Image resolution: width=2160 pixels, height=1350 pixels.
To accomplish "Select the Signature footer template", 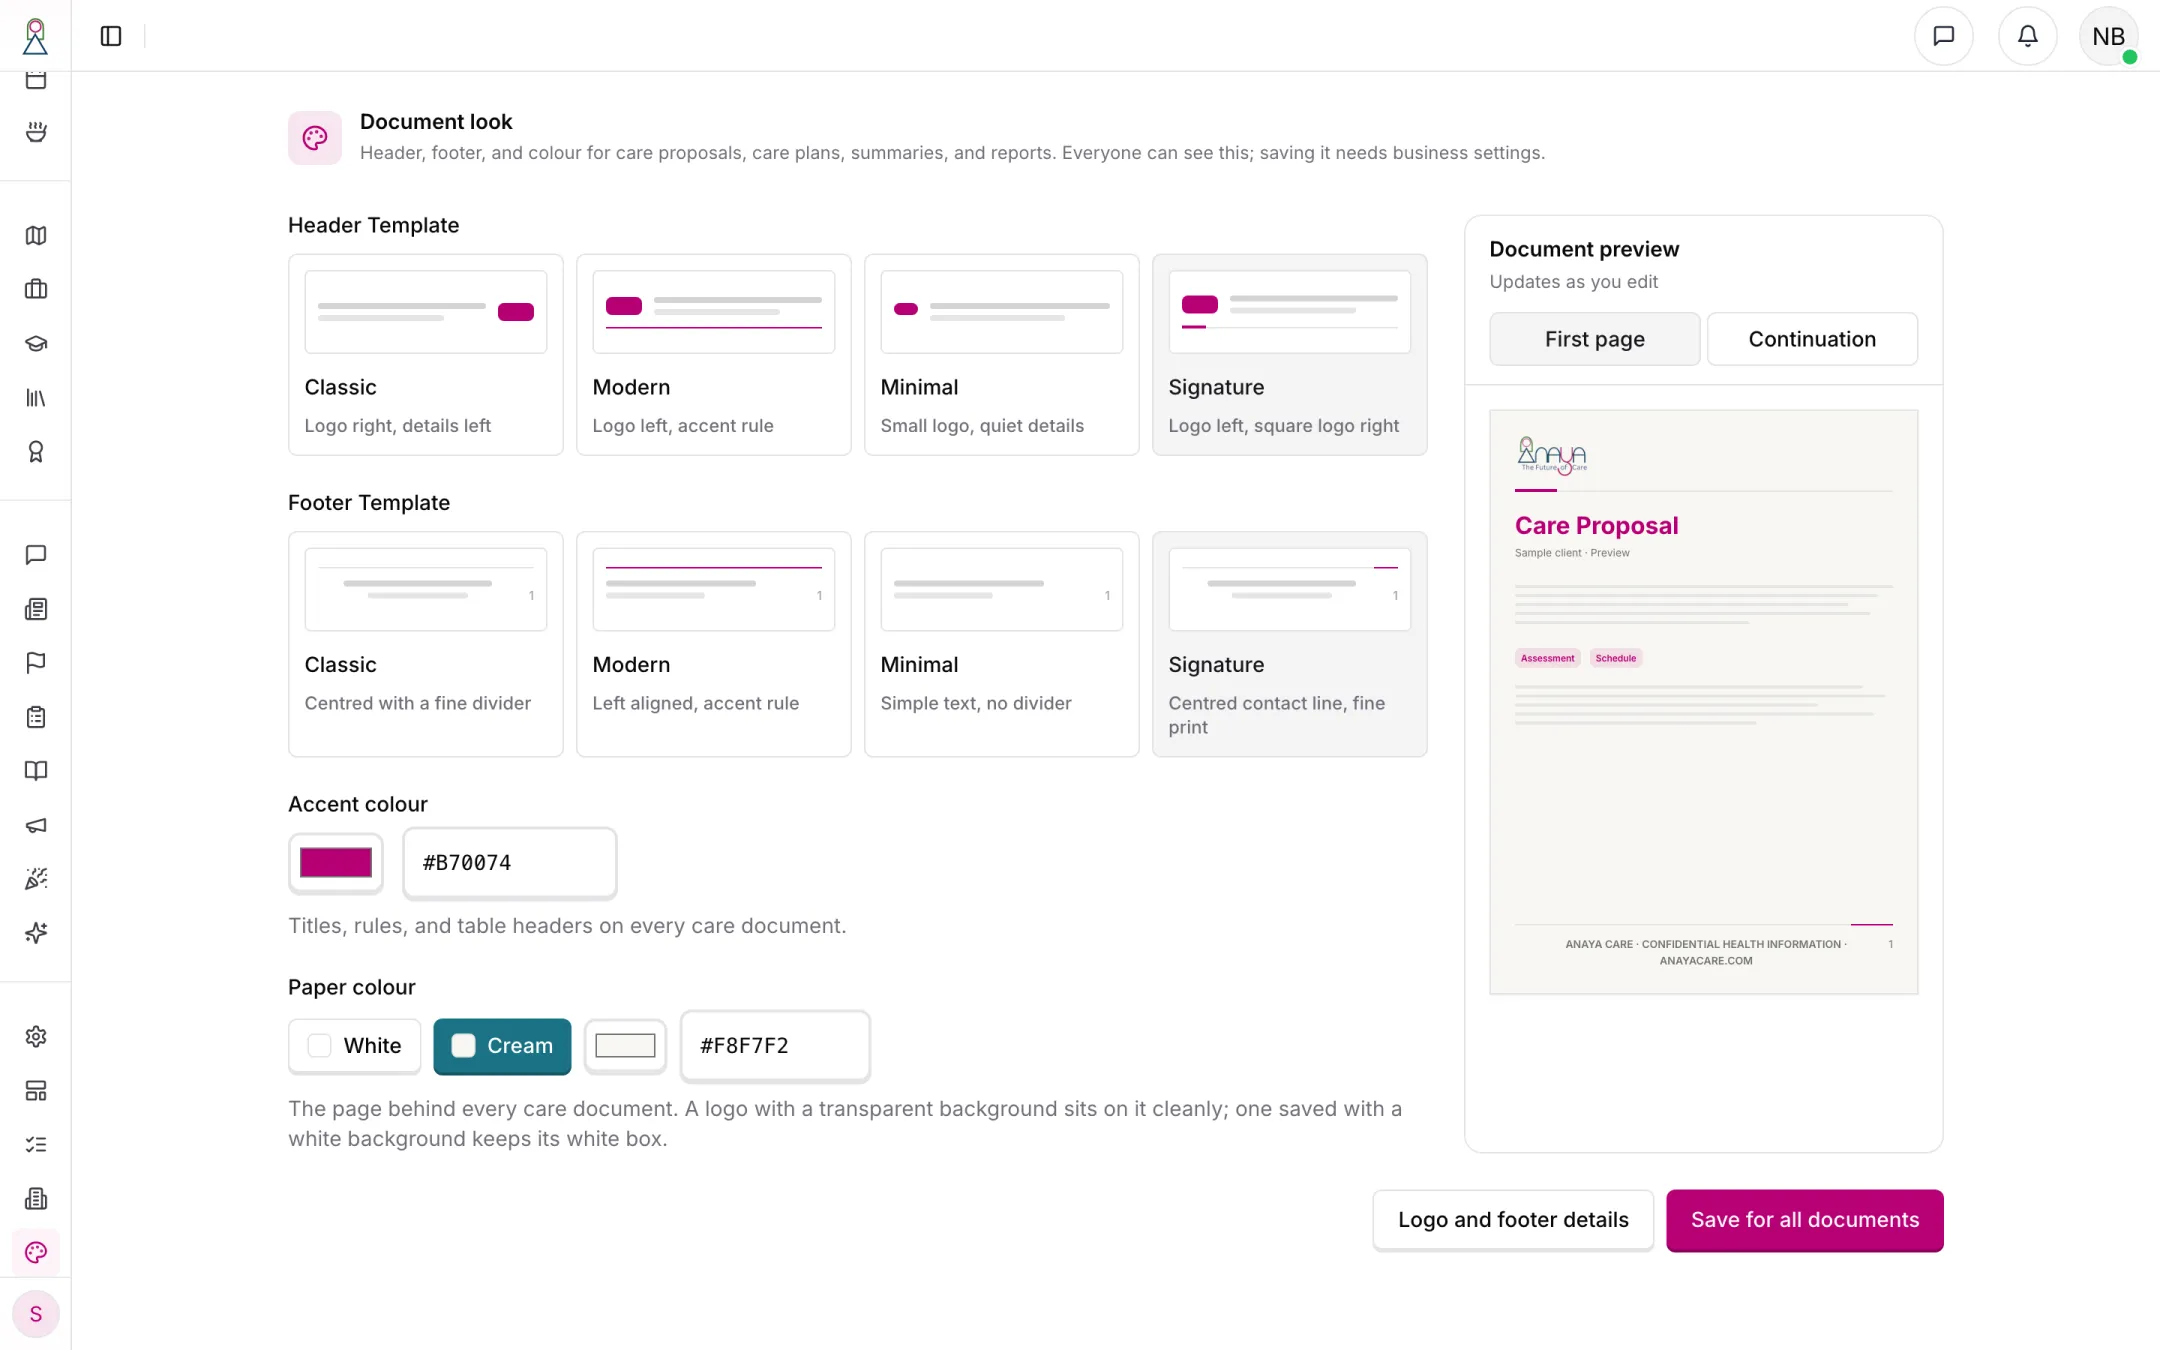I will point(1289,644).
